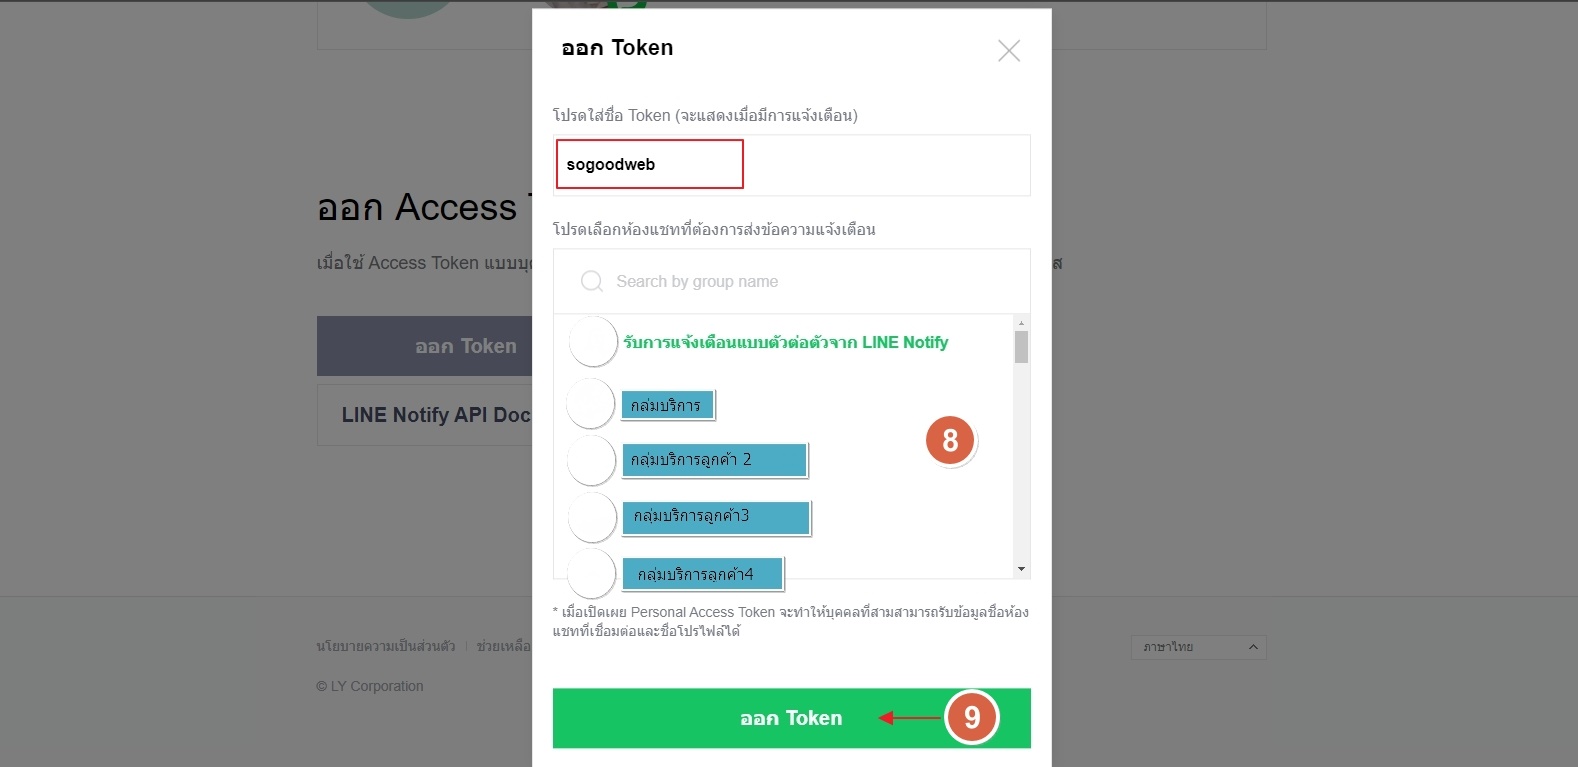Click the chevron on language selector
This screenshot has width=1578, height=767.
click(x=1253, y=647)
